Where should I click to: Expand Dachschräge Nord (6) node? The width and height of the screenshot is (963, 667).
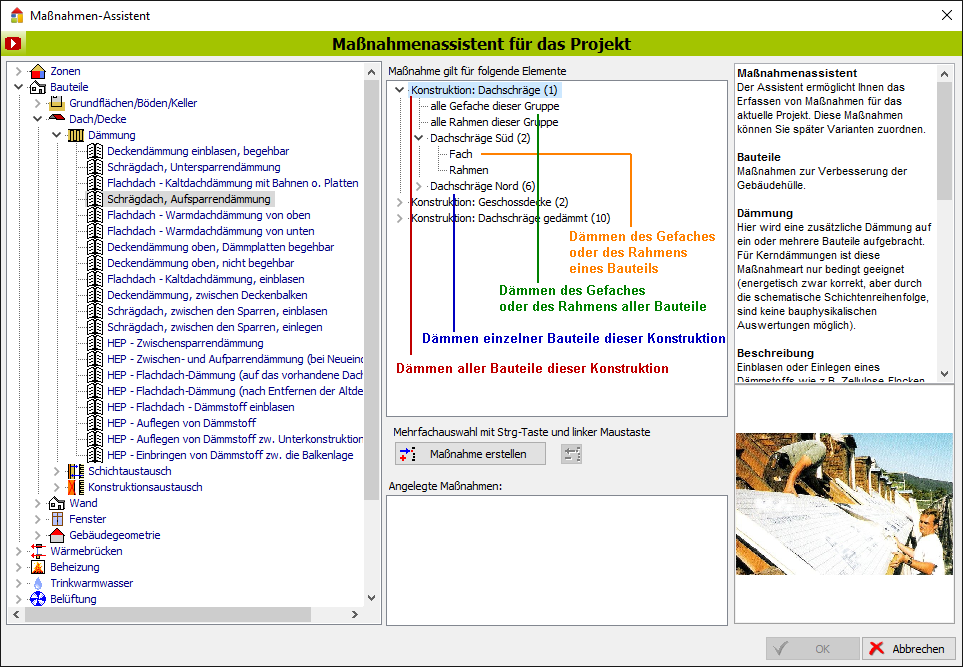click(419, 186)
